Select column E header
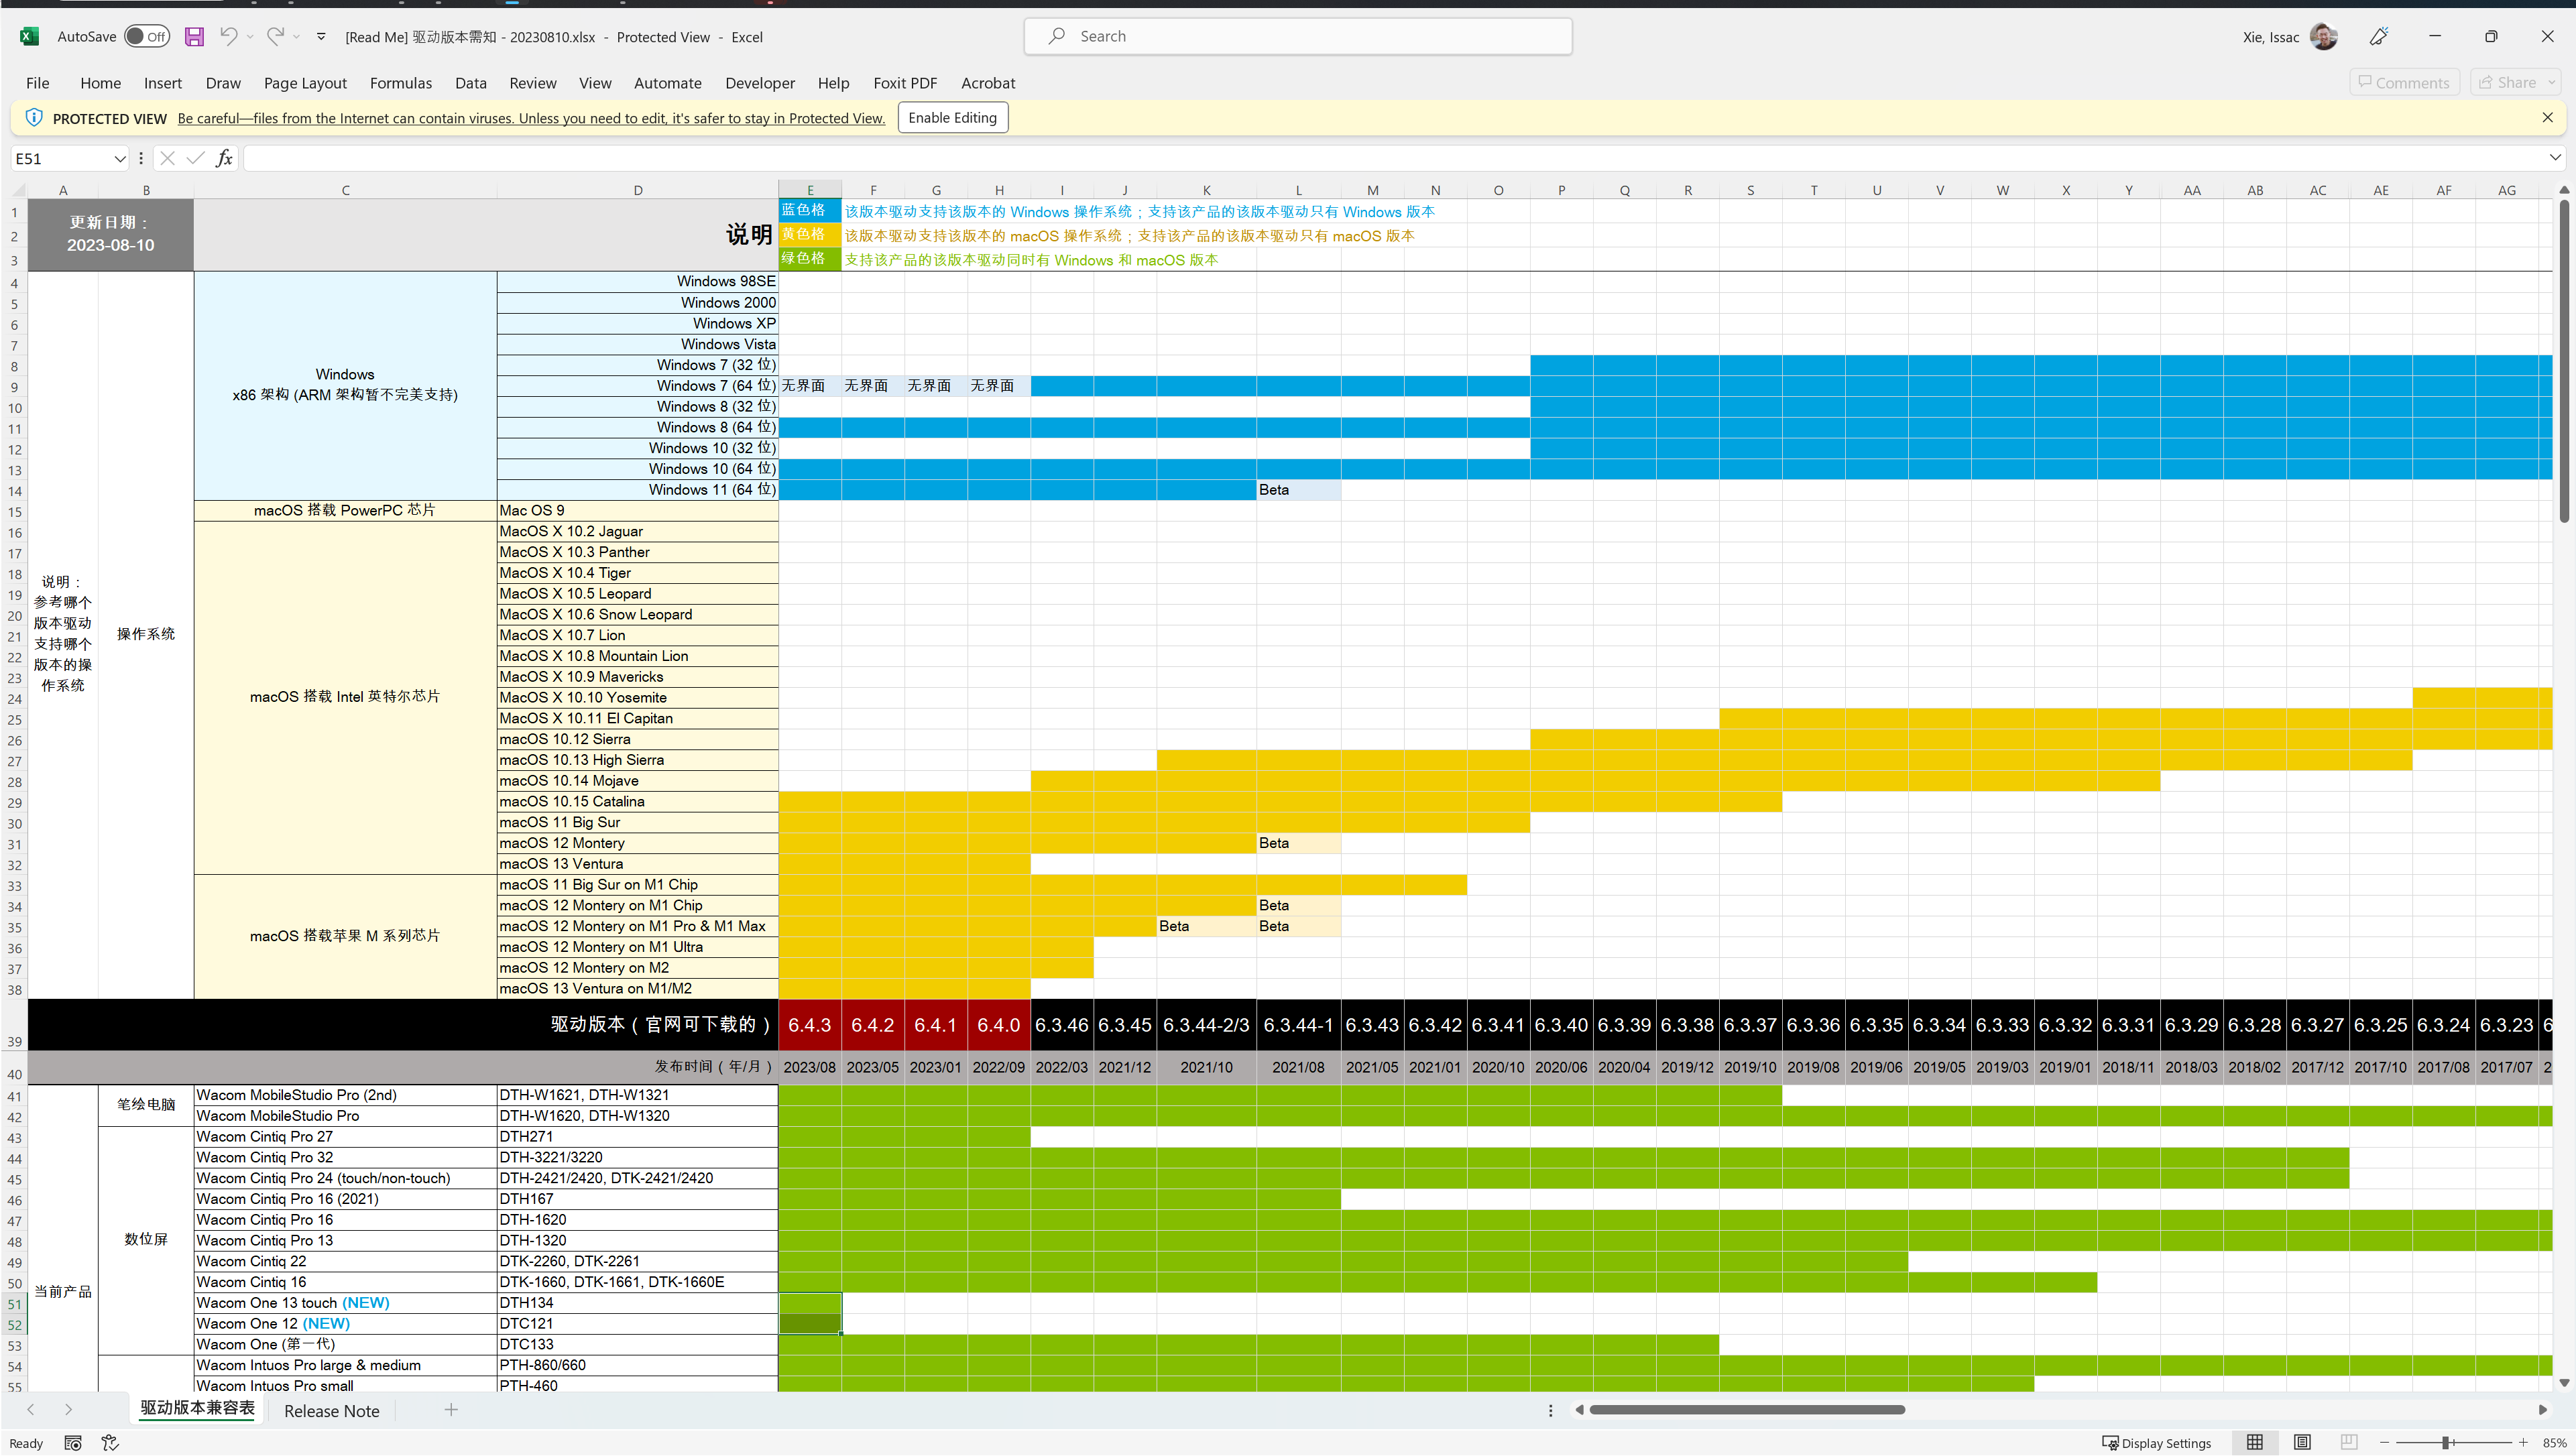The height and width of the screenshot is (1456, 2576). 810,190
